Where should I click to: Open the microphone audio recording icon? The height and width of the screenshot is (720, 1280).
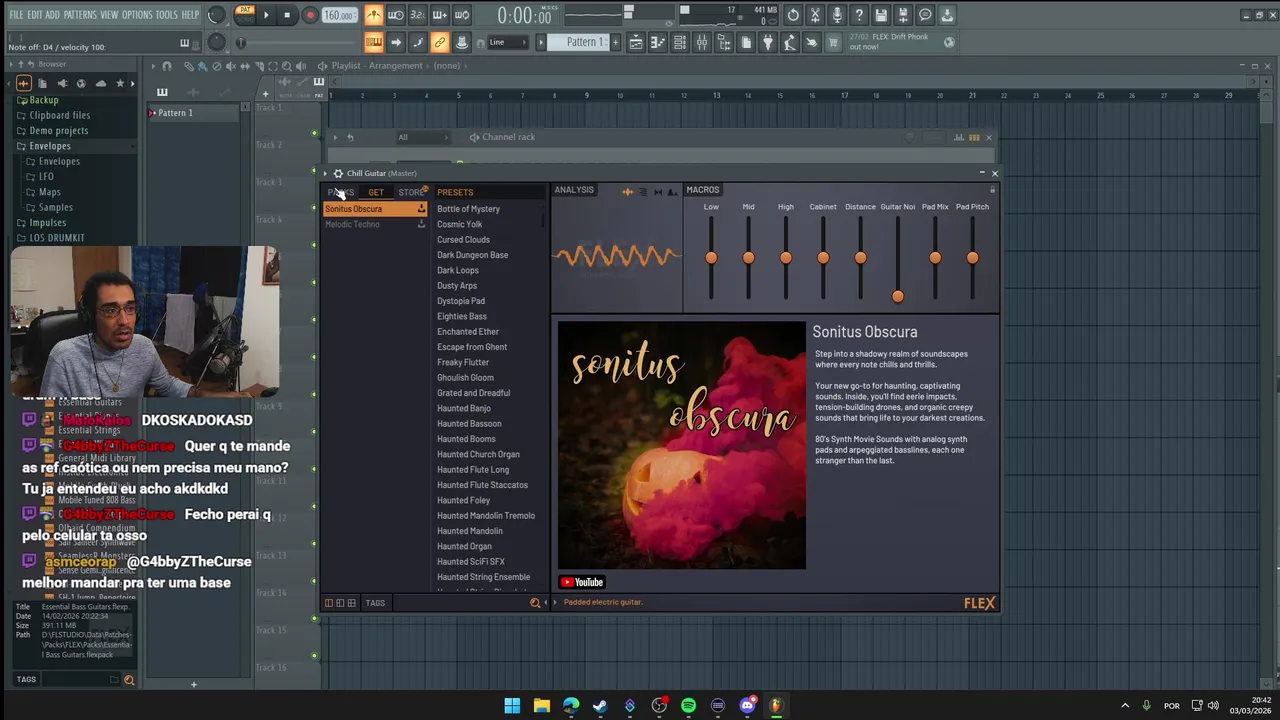pyautogui.click(x=837, y=15)
